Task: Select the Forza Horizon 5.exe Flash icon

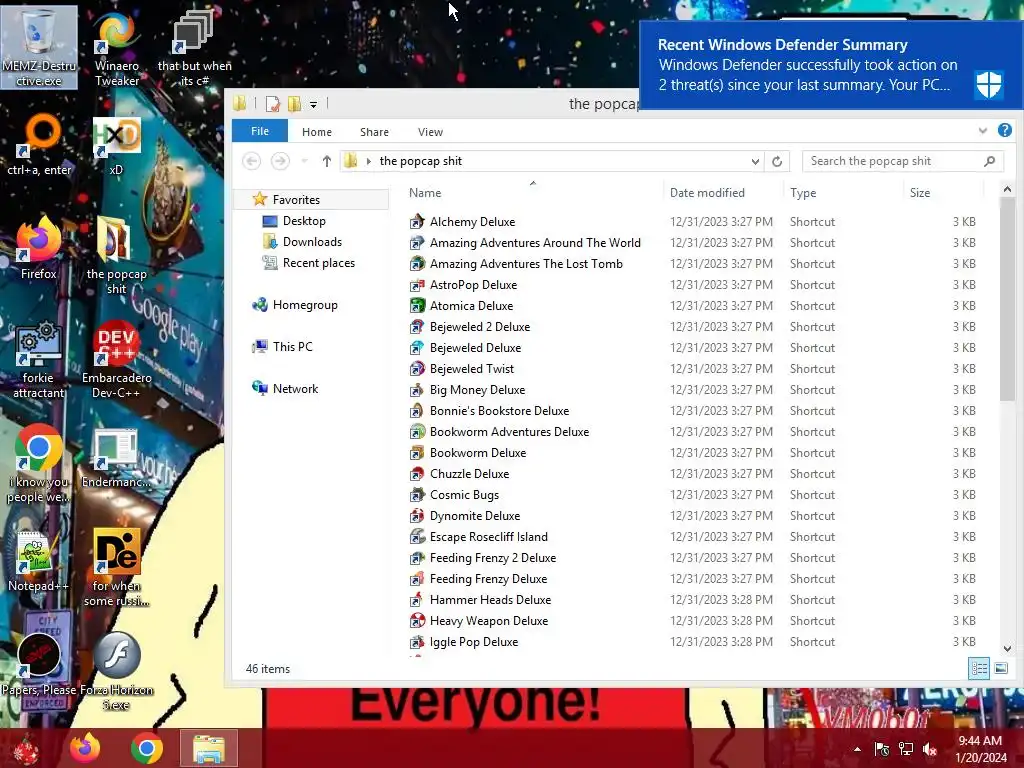Action: (116, 671)
